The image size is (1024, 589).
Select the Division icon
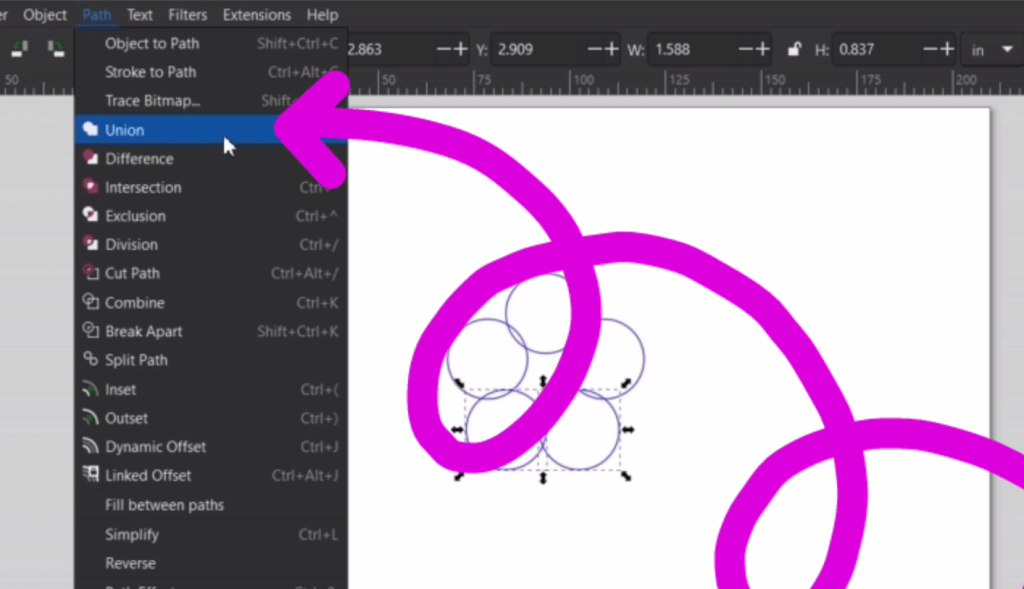click(90, 244)
